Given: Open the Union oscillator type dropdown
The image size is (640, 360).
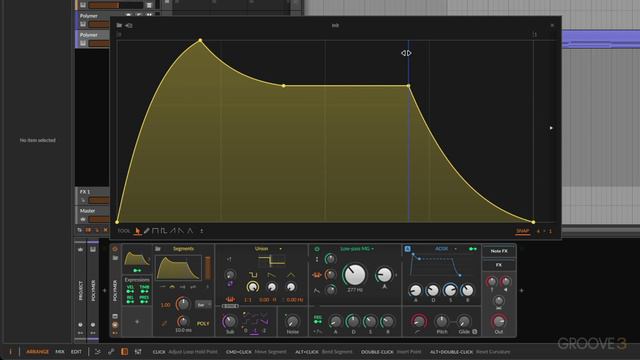Looking at the screenshot, I should point(268,249).
